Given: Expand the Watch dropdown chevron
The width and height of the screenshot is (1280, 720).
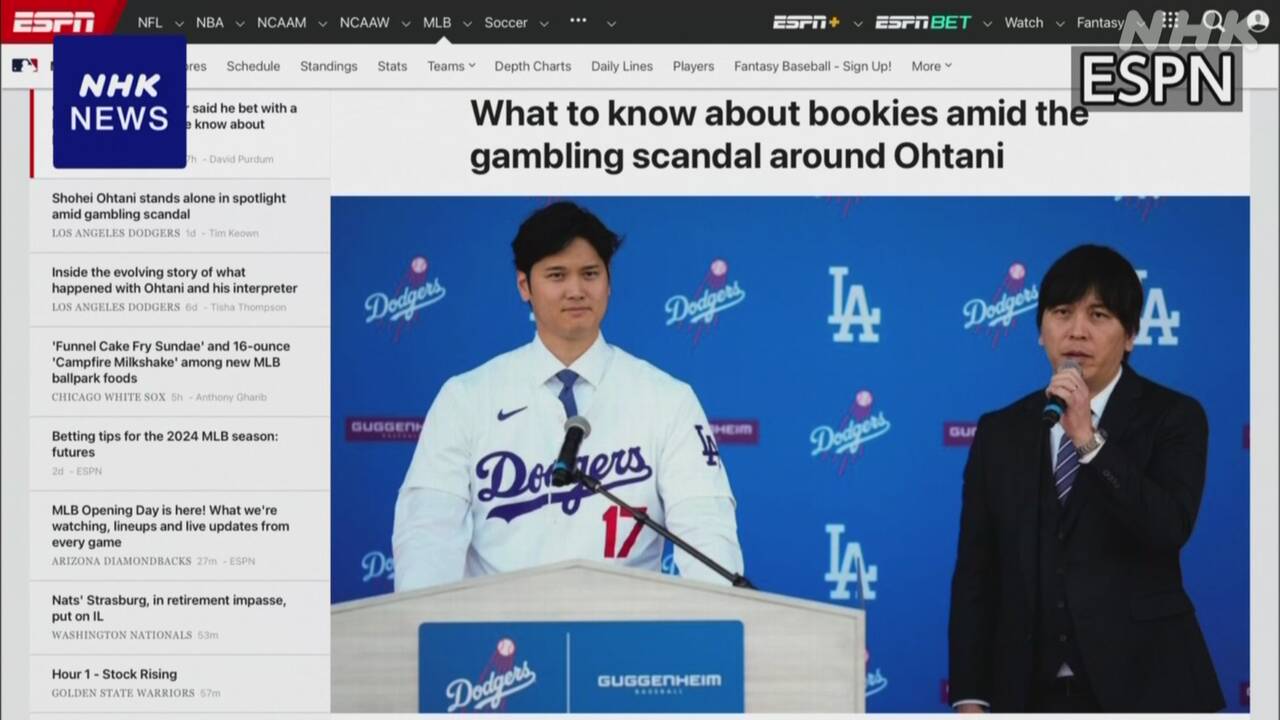Looking at the screenshot, I should click(x=1059, y=23).
